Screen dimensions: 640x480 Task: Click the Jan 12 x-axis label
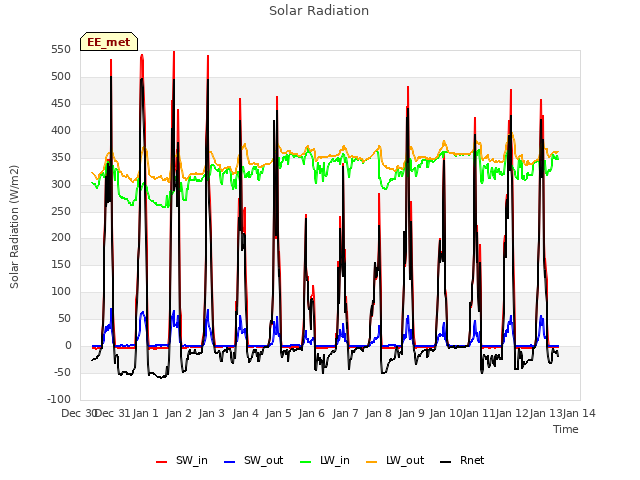click(512, 413)
